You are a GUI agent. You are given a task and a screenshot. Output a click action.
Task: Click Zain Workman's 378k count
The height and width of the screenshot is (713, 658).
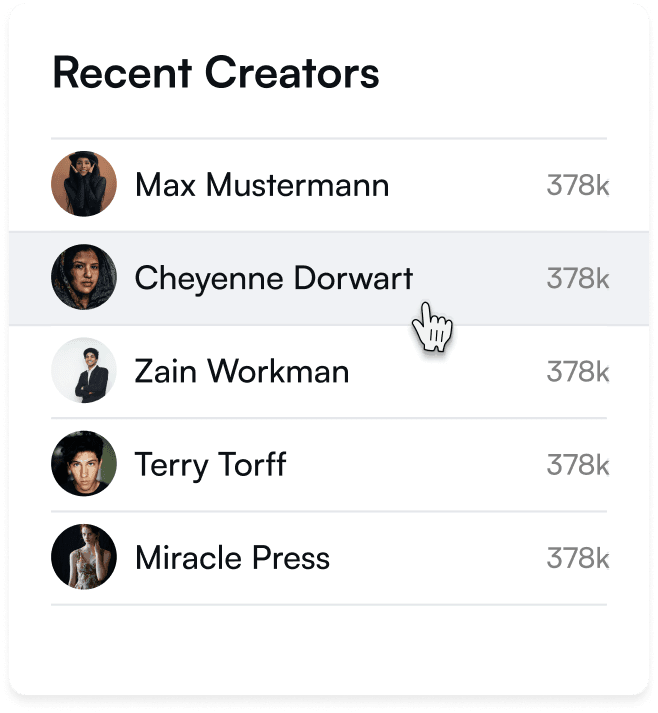click(578, 372)
